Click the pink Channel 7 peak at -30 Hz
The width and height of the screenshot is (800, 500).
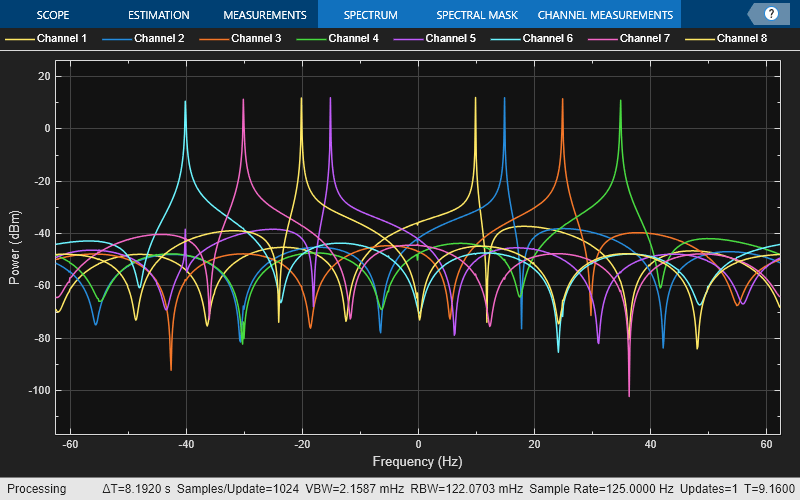pos(243,101)
